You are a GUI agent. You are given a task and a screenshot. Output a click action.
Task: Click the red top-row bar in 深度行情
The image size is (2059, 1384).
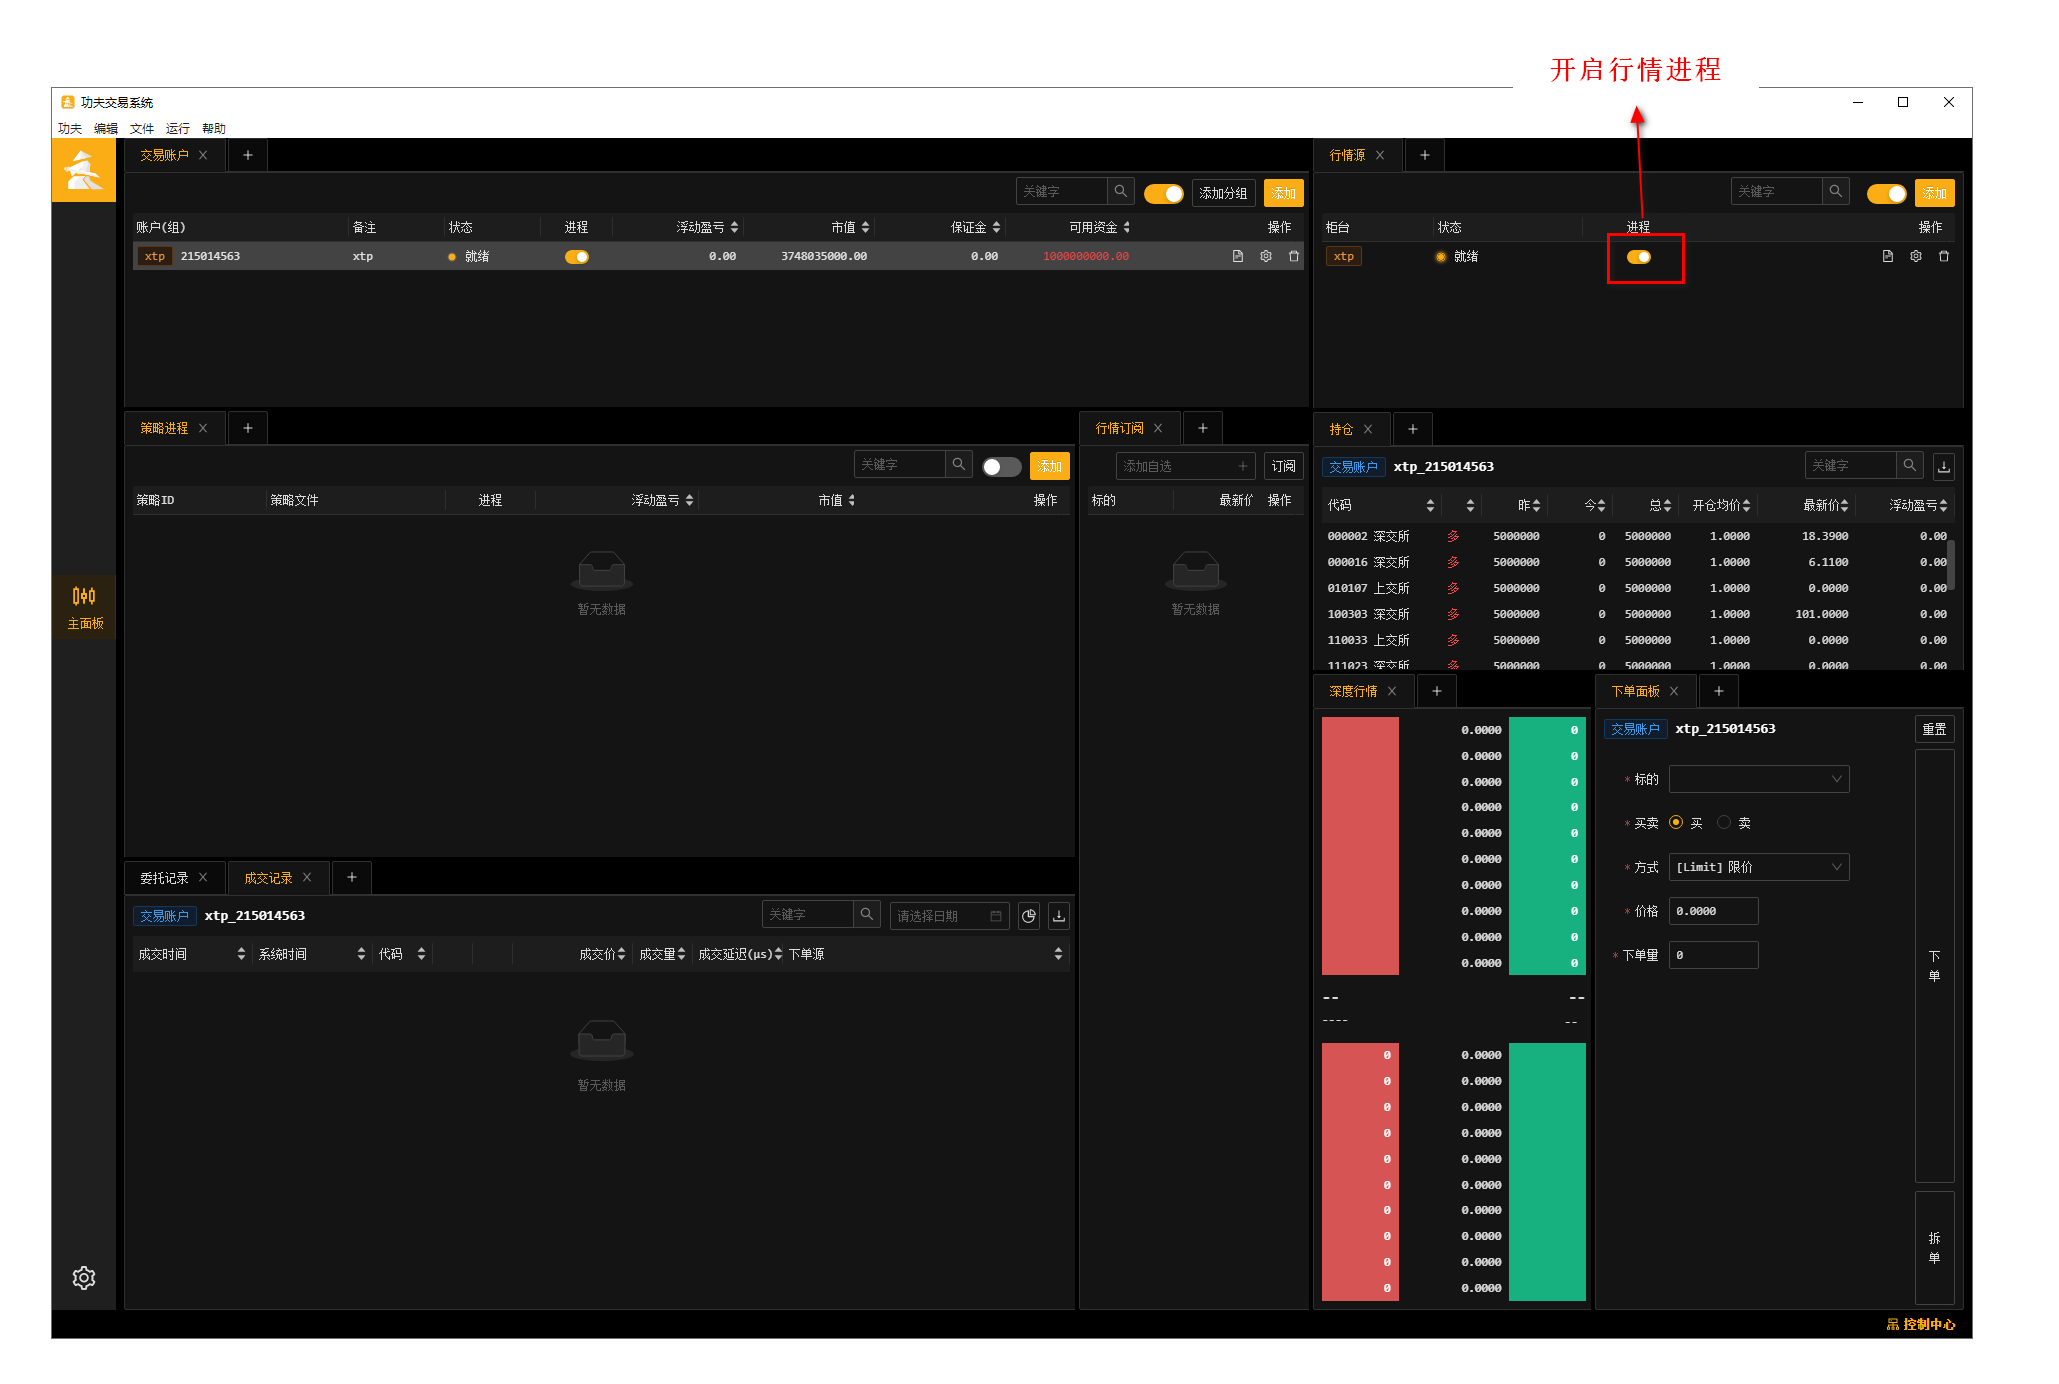pos(1360,730)
